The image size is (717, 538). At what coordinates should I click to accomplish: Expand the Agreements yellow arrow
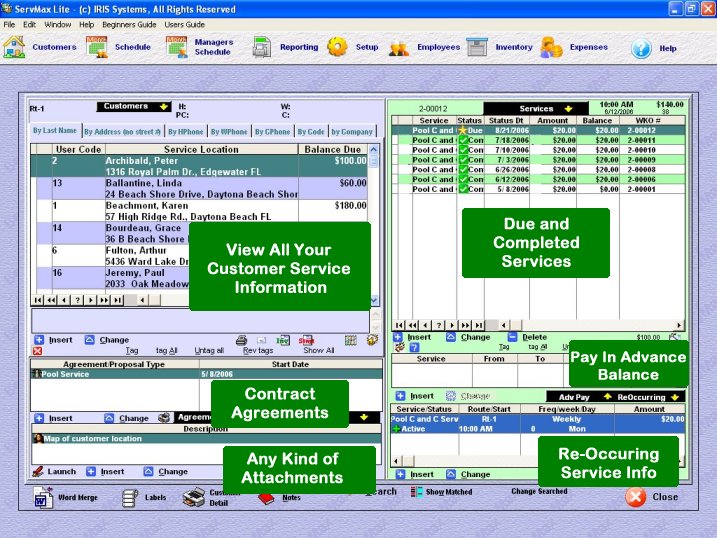click(364, 417)
